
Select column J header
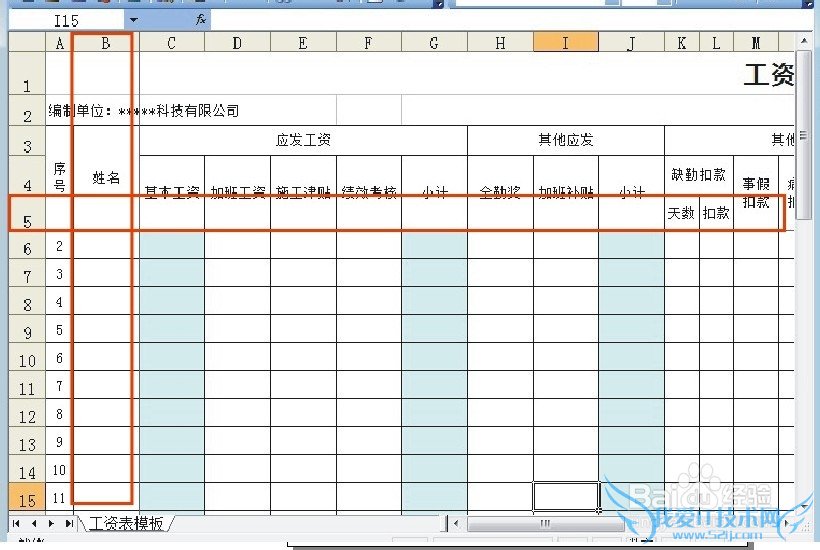coord(632,42)
